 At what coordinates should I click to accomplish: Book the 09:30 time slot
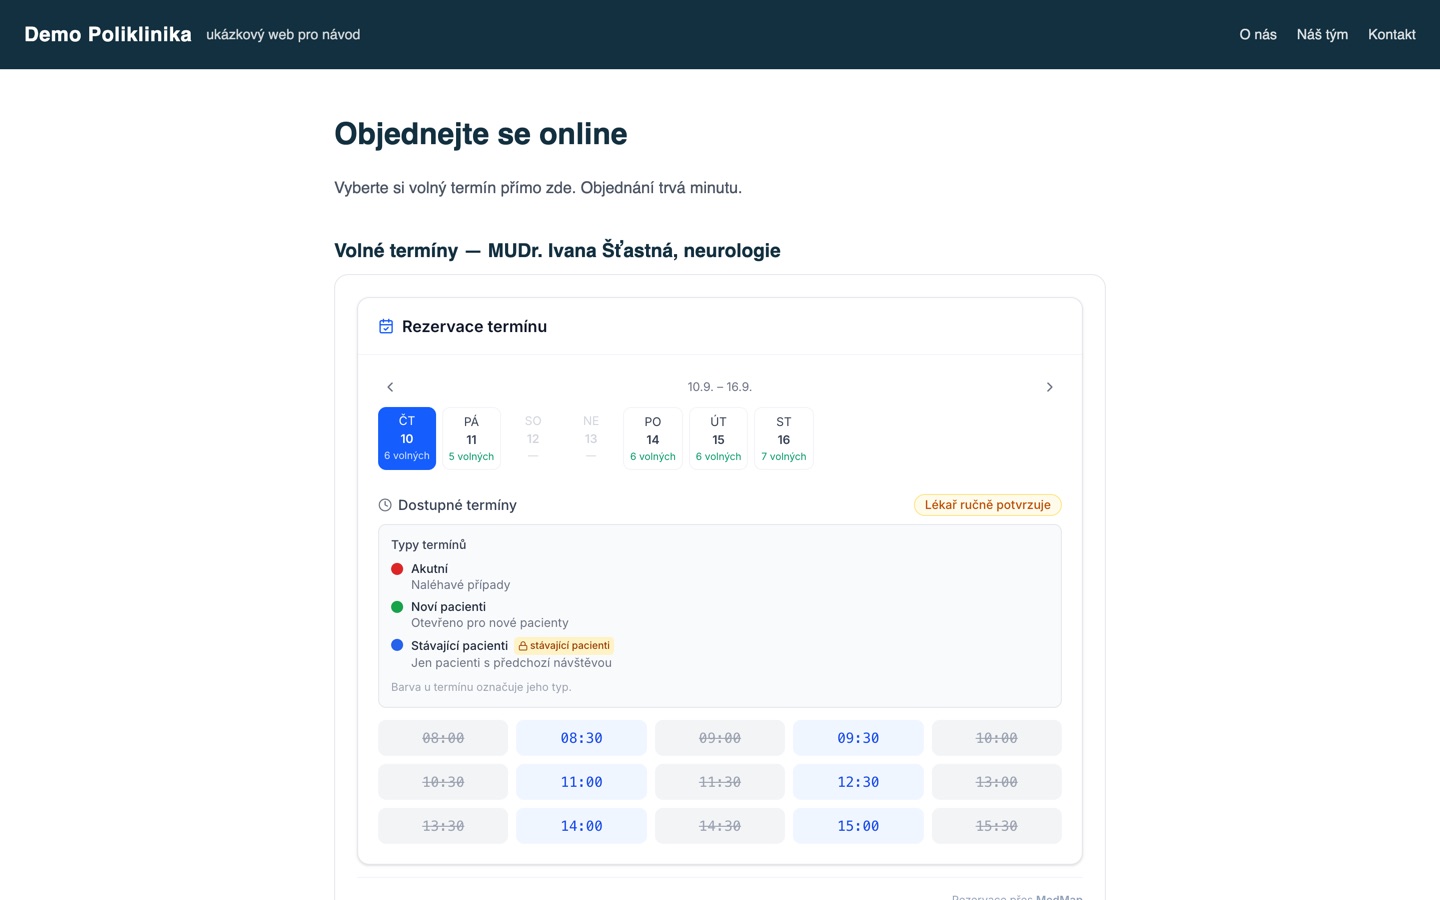(x=858, y=738)
